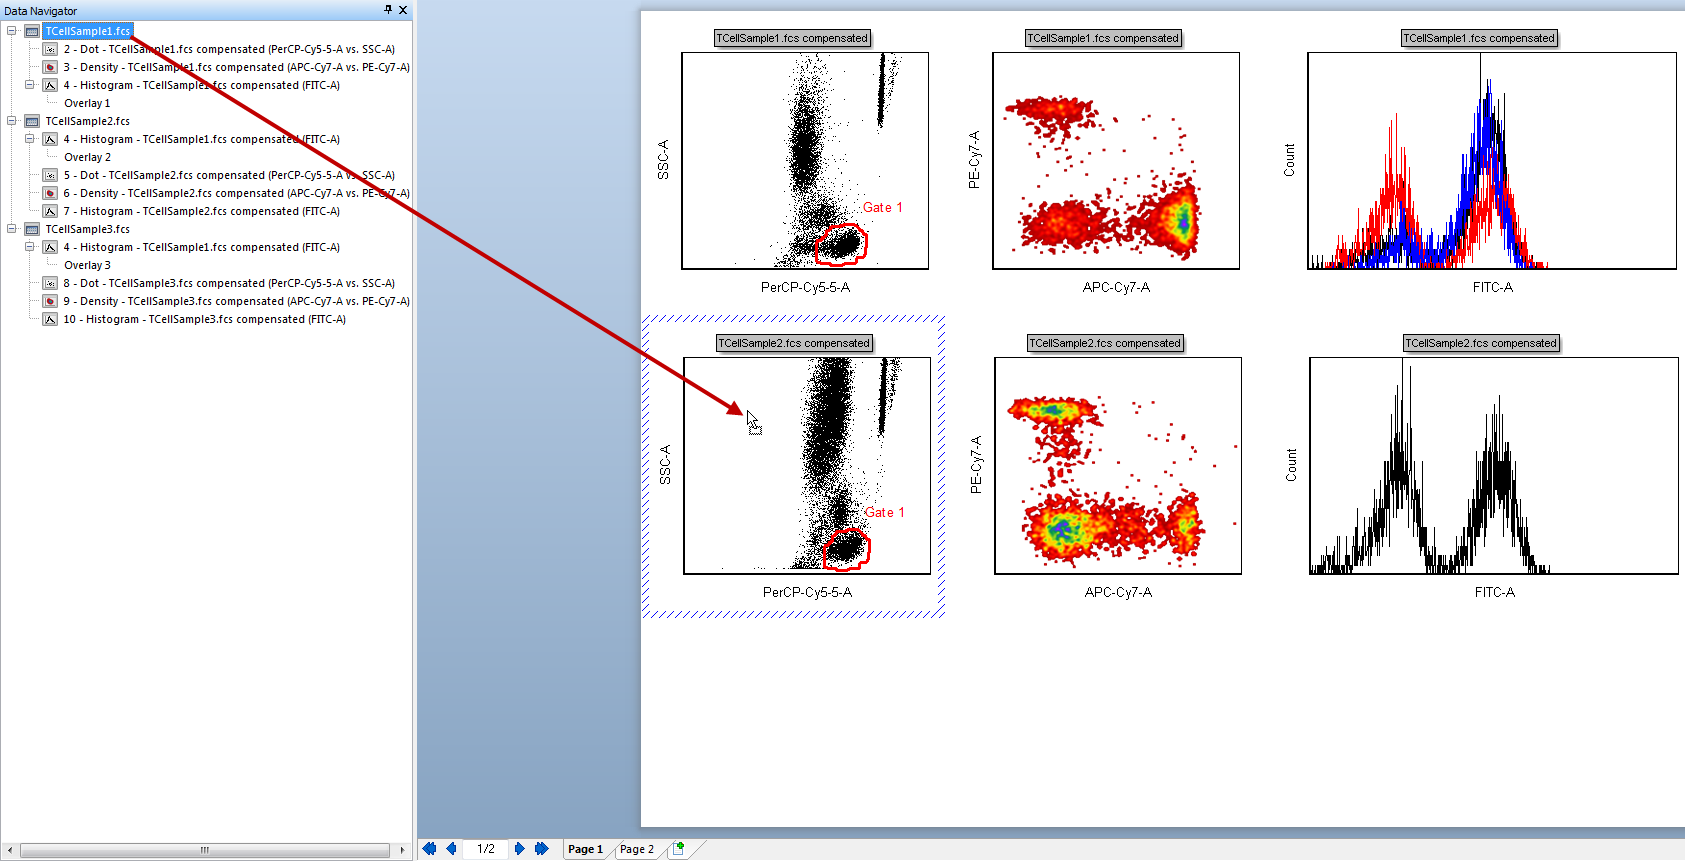Select Overlay 1 in the tree
1685x861 pixels.
point(87,103)
